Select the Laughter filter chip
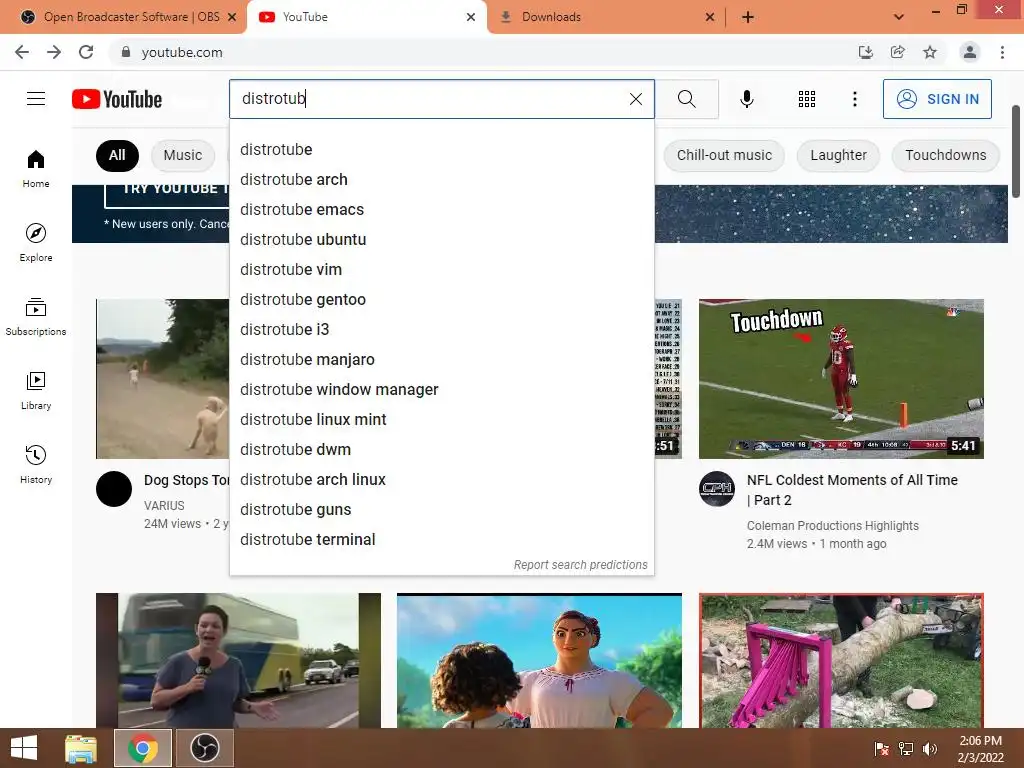The height and width of the screenshot is (768, 1024). coord(839,155)
